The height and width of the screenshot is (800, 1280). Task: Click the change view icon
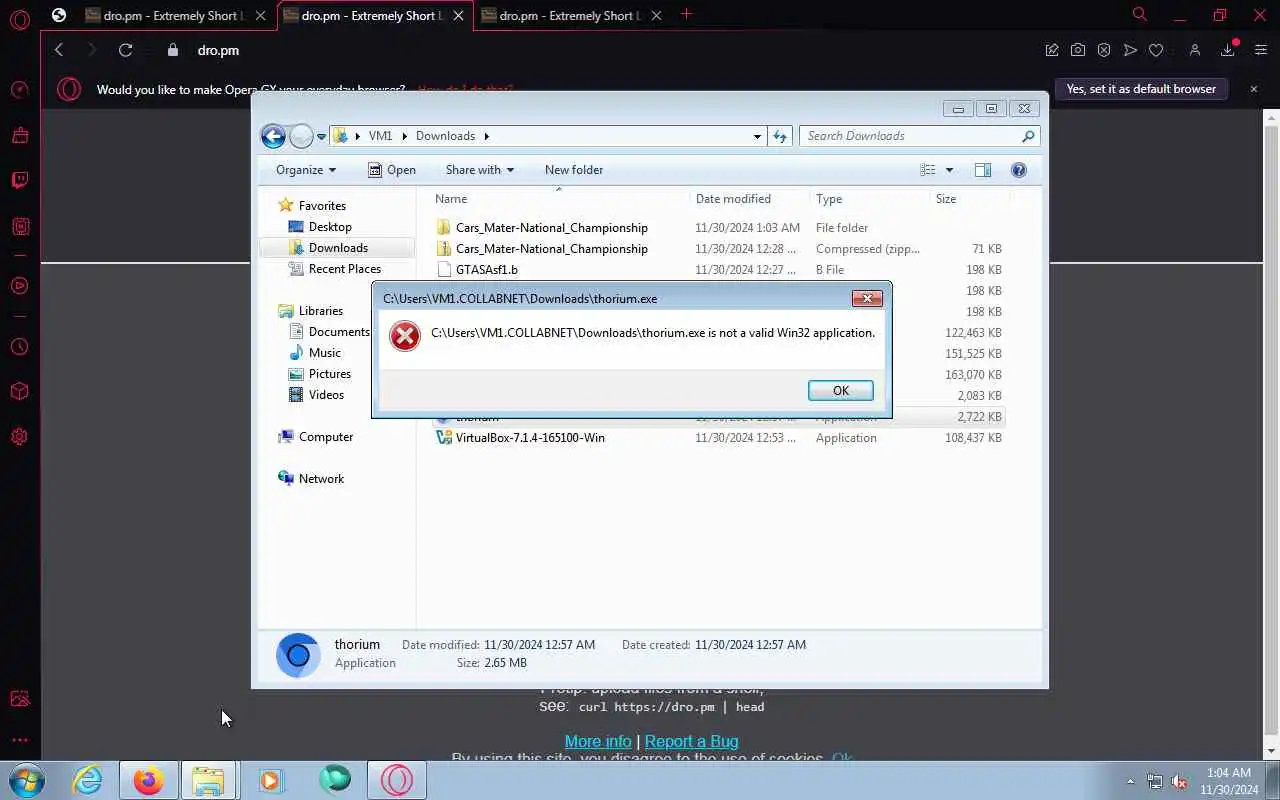[x=928, y=170]
